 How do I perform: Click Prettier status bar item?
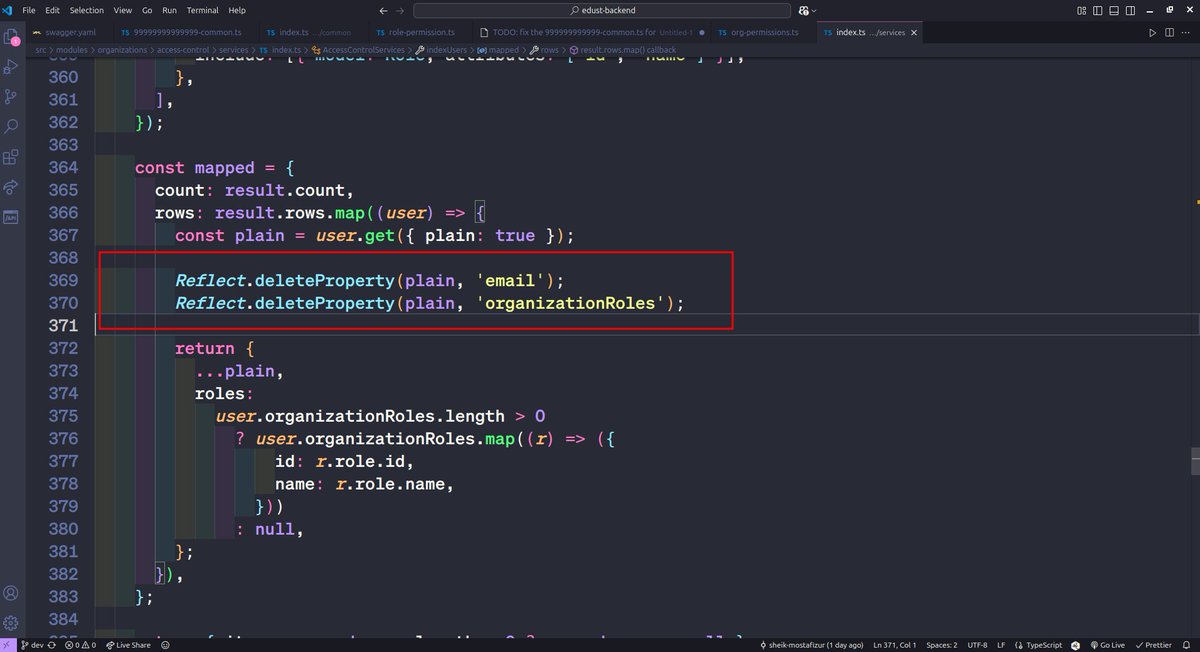pos(1153,645)
